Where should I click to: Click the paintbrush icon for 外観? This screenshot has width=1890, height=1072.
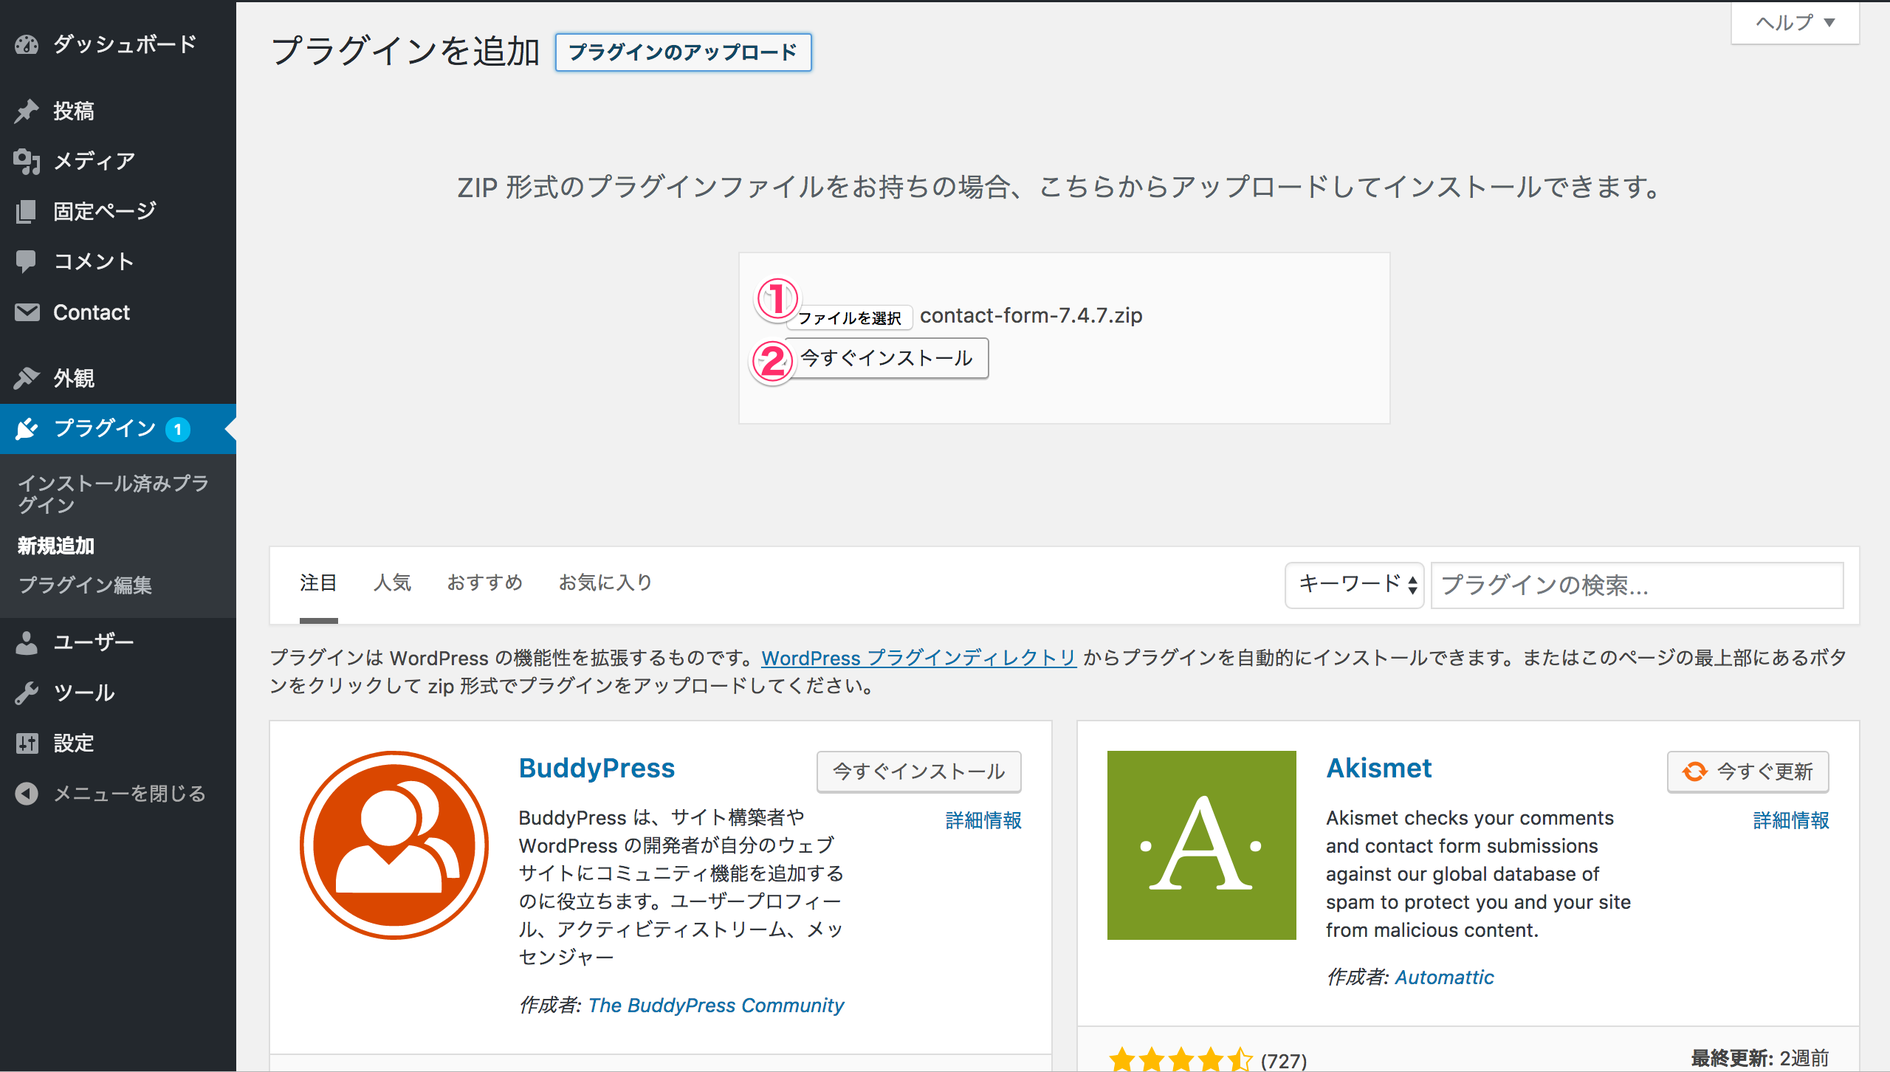tap(27, 378)
